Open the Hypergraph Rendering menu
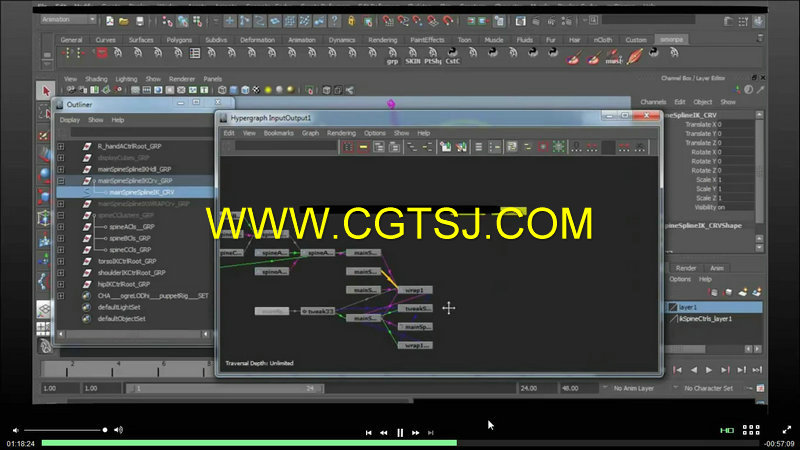The height and width of the screenshot is (450, 800). (341, 133)
